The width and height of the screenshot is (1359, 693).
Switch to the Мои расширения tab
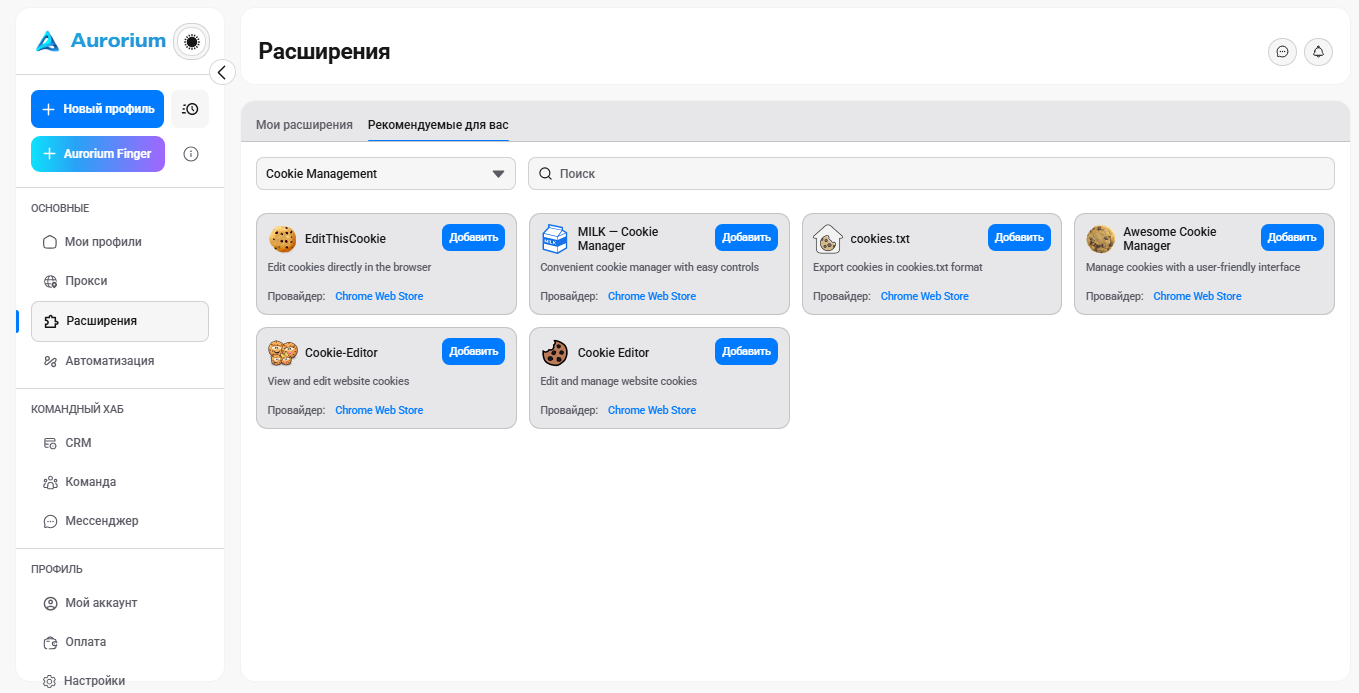pyautogui.click(x=304, y=125)
